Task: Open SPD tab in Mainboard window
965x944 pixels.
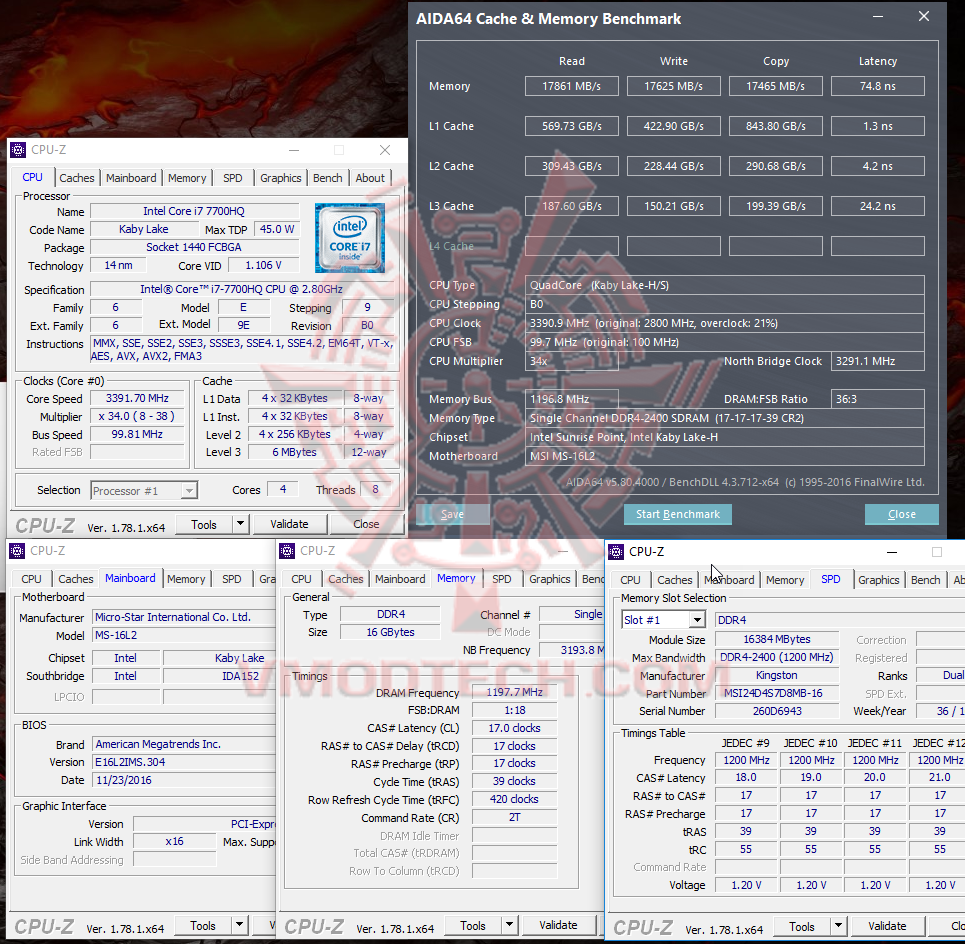Action: pos(231,579)
